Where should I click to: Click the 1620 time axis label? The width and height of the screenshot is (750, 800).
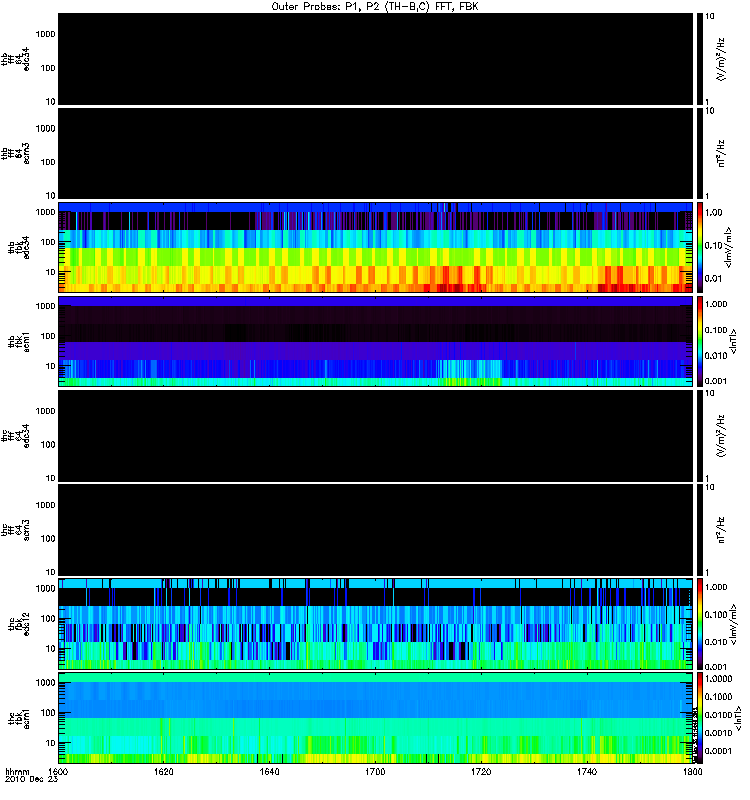click(163, 772)
